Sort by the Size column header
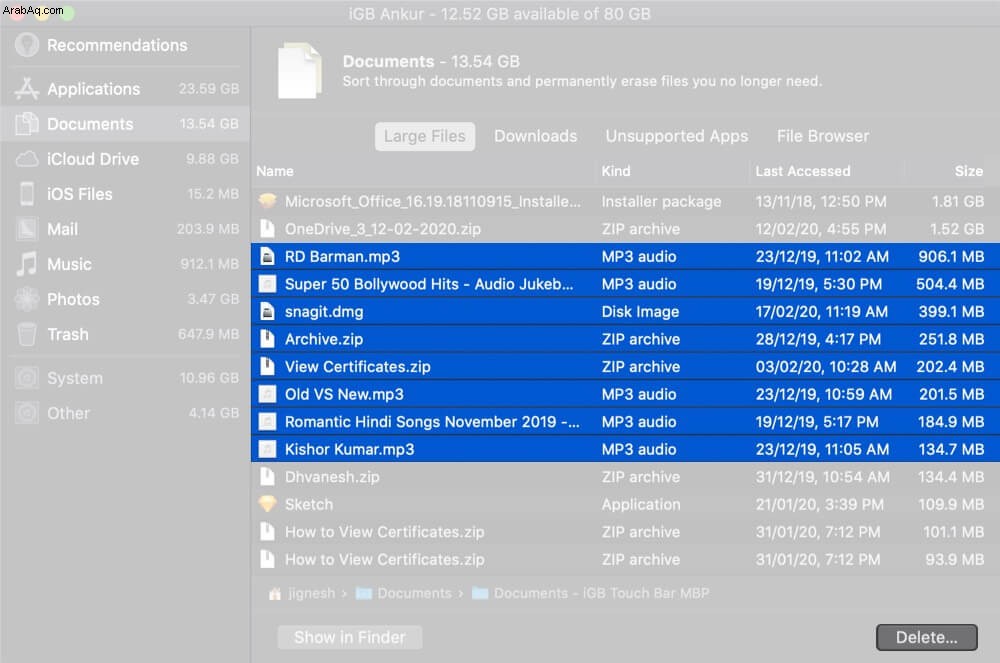 [x=969, y=171]
